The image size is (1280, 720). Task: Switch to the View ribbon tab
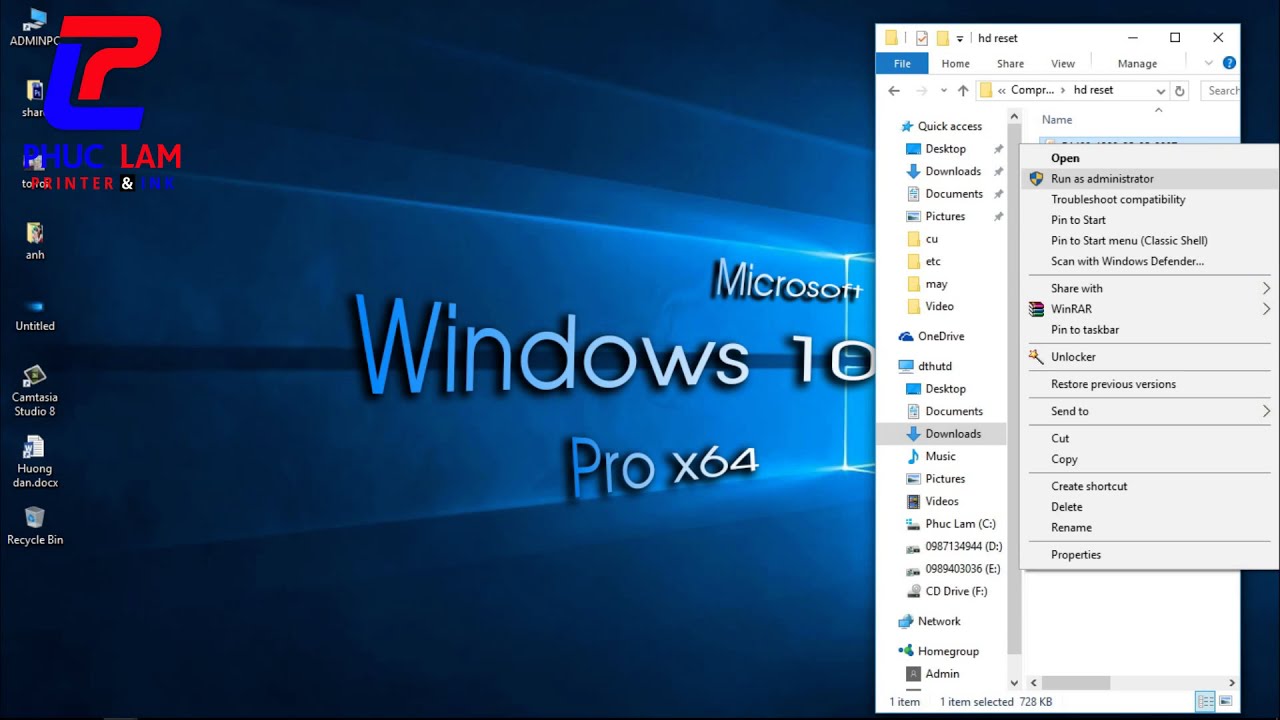[1063, 63]
